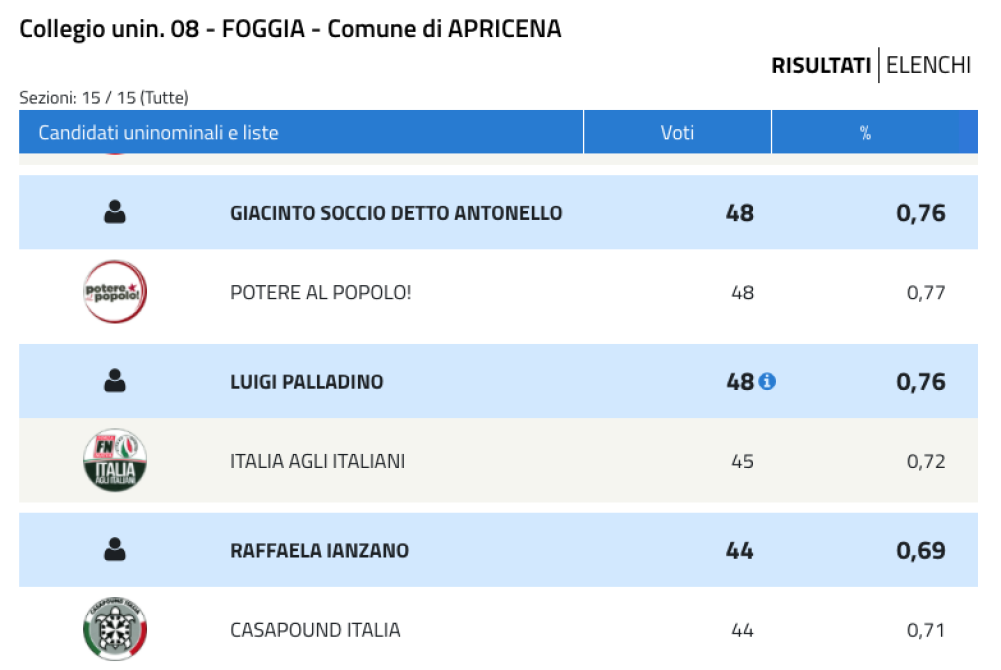Select candidate Raffaela Ianzano name
The image size is (1001, 670).
click(x=319, y=550)
